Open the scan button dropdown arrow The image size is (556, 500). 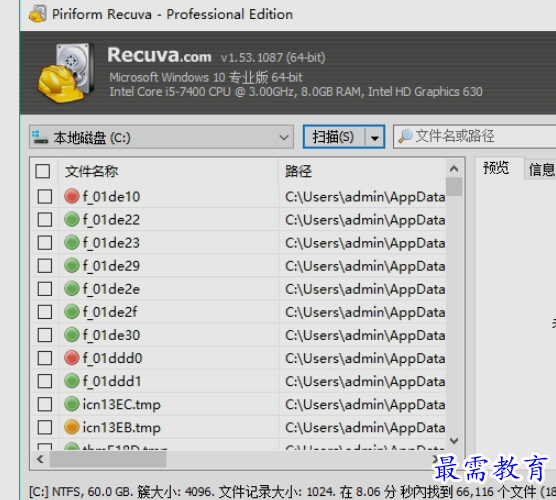click(x=375, y=137)
